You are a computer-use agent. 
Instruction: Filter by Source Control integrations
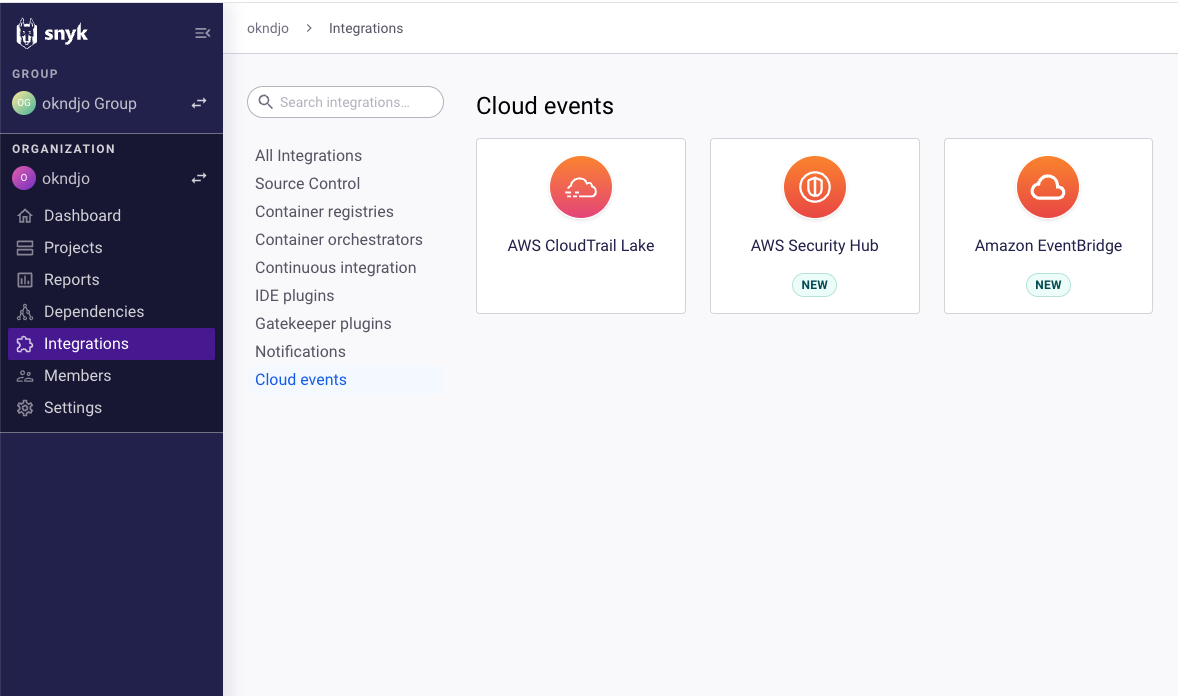click(307, 184)
